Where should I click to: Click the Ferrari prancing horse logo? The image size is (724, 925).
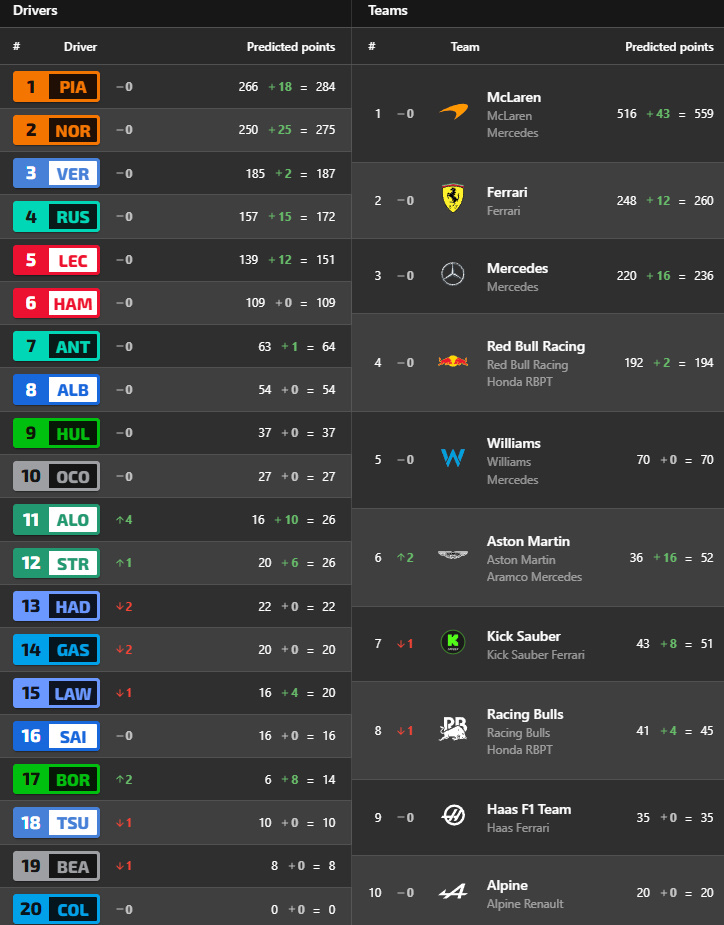tap(453, 198)
